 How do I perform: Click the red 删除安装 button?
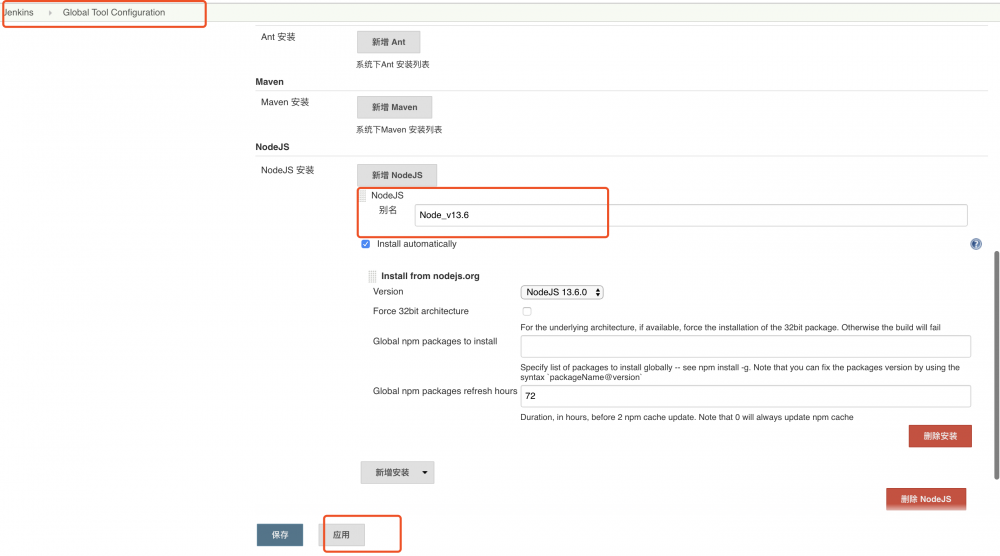(x=940, y=436)
